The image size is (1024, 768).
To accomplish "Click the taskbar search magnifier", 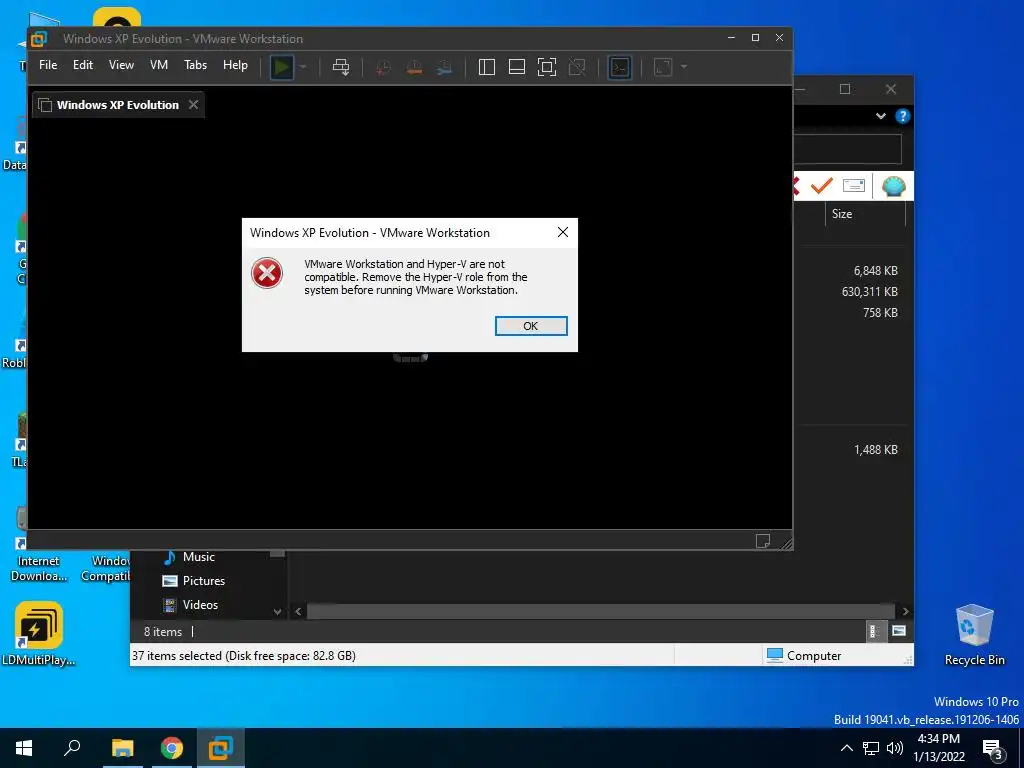I will [72, 748].
